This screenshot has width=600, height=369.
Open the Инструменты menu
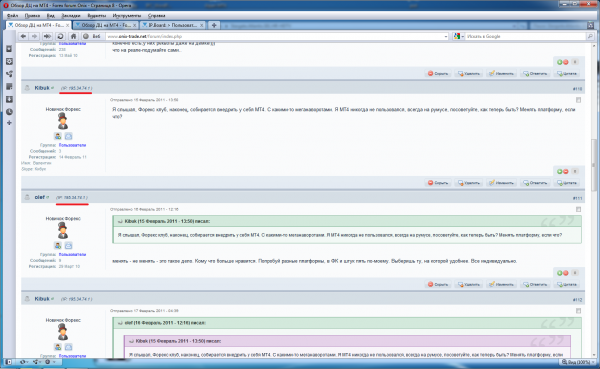(127, 16)
